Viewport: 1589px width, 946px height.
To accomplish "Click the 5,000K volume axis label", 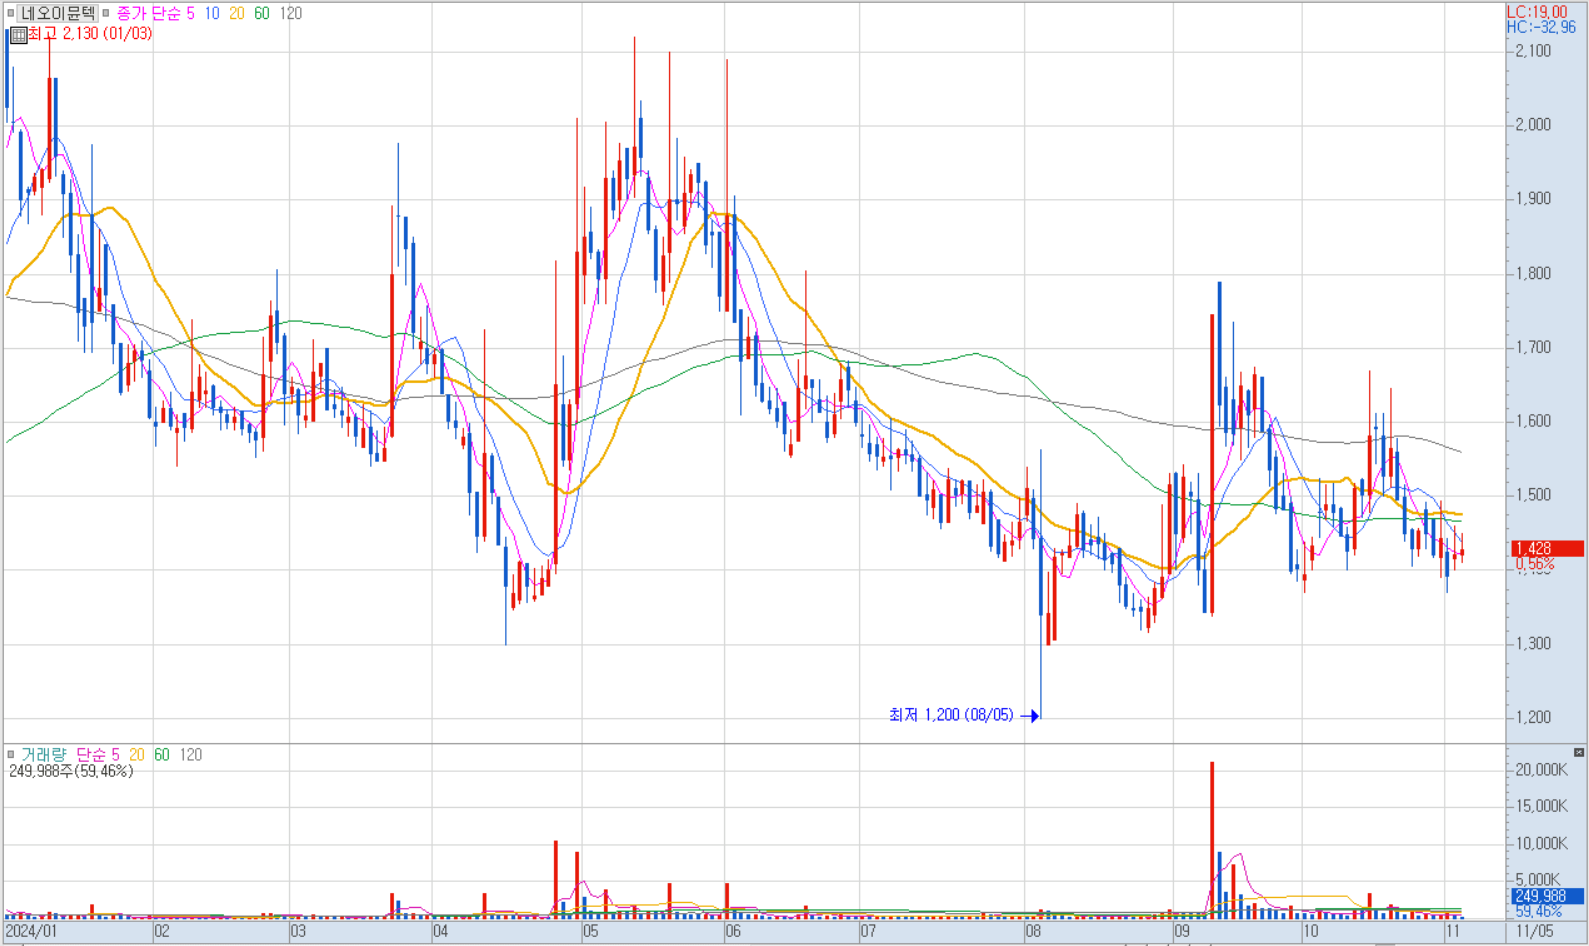I will pyautogui.click(x=1537, y=880).
